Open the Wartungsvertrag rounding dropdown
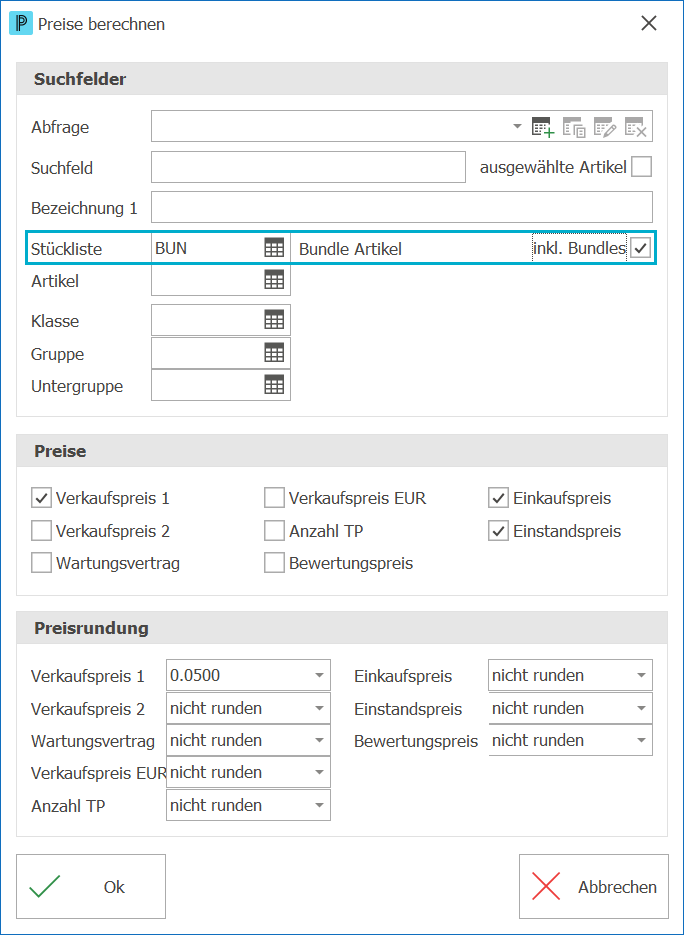This screenshot has width=684, height=935. pyautogui.click(x=248, y=740)
